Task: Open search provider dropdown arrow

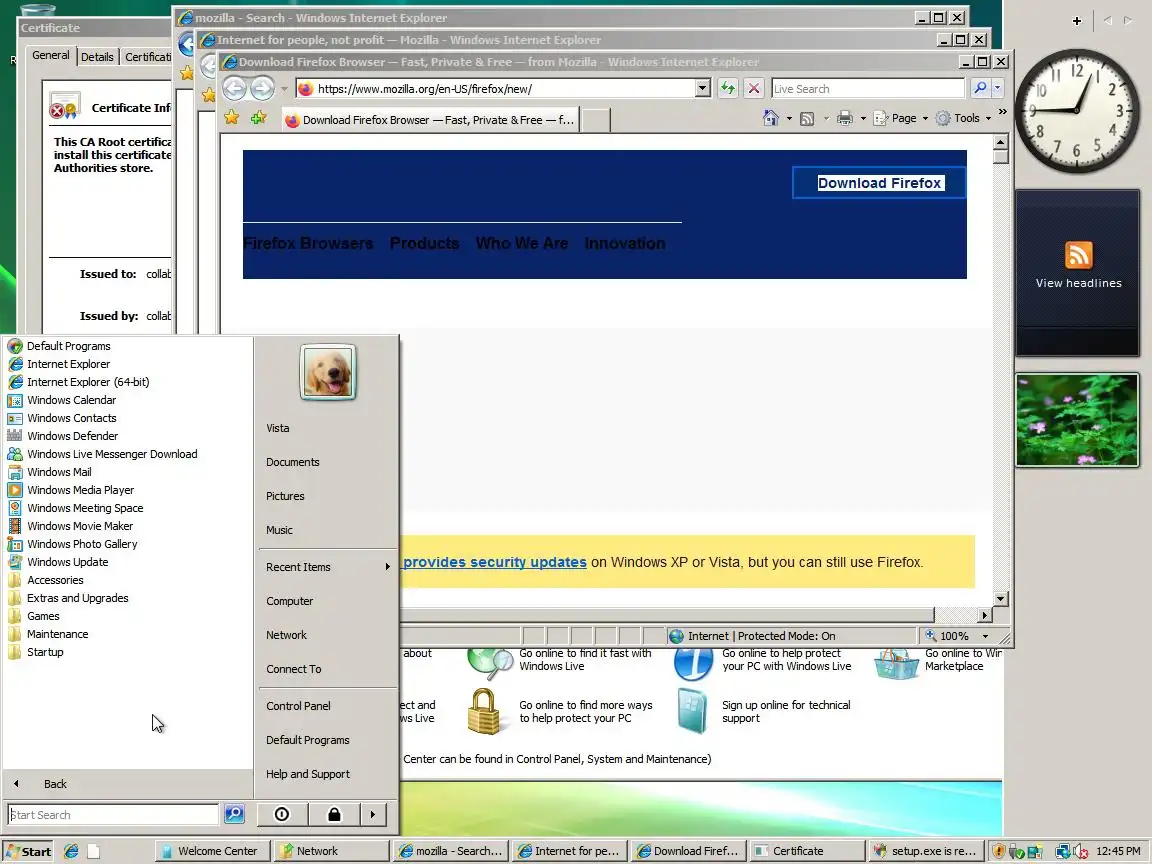Action: pos(997,88)
